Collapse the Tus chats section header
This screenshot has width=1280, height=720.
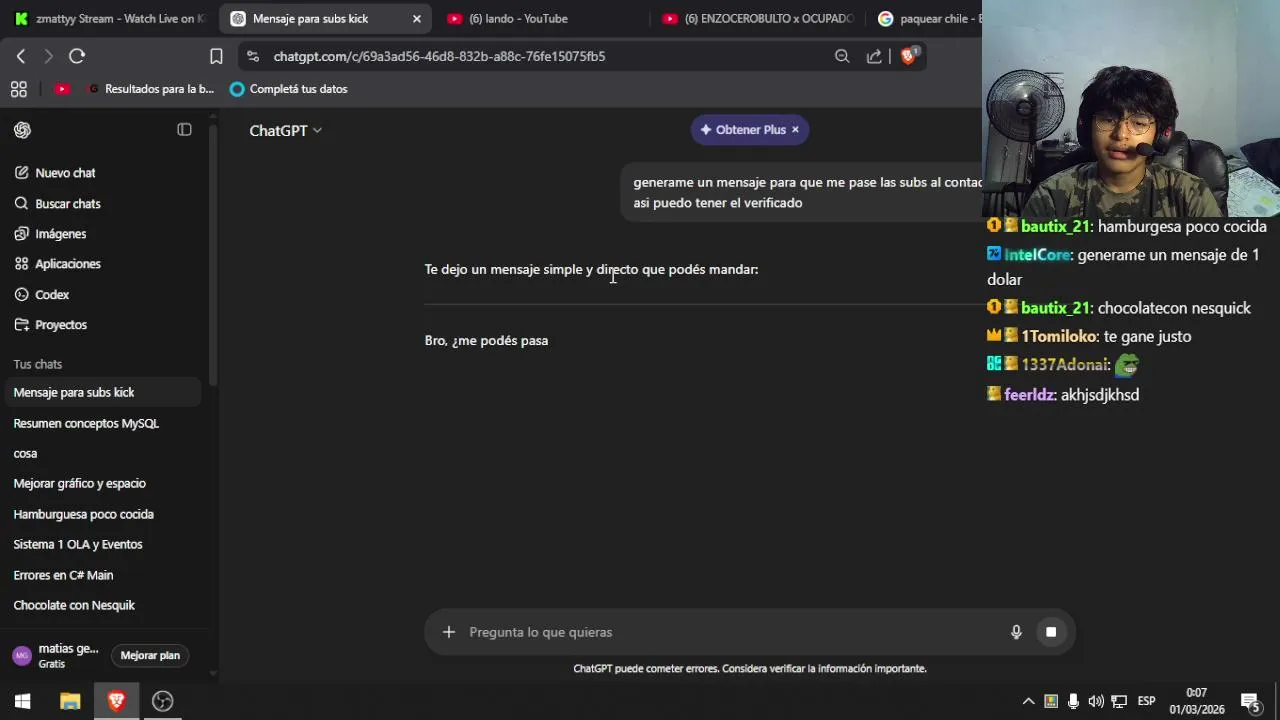pyautogui.click(x=38, y=364)
